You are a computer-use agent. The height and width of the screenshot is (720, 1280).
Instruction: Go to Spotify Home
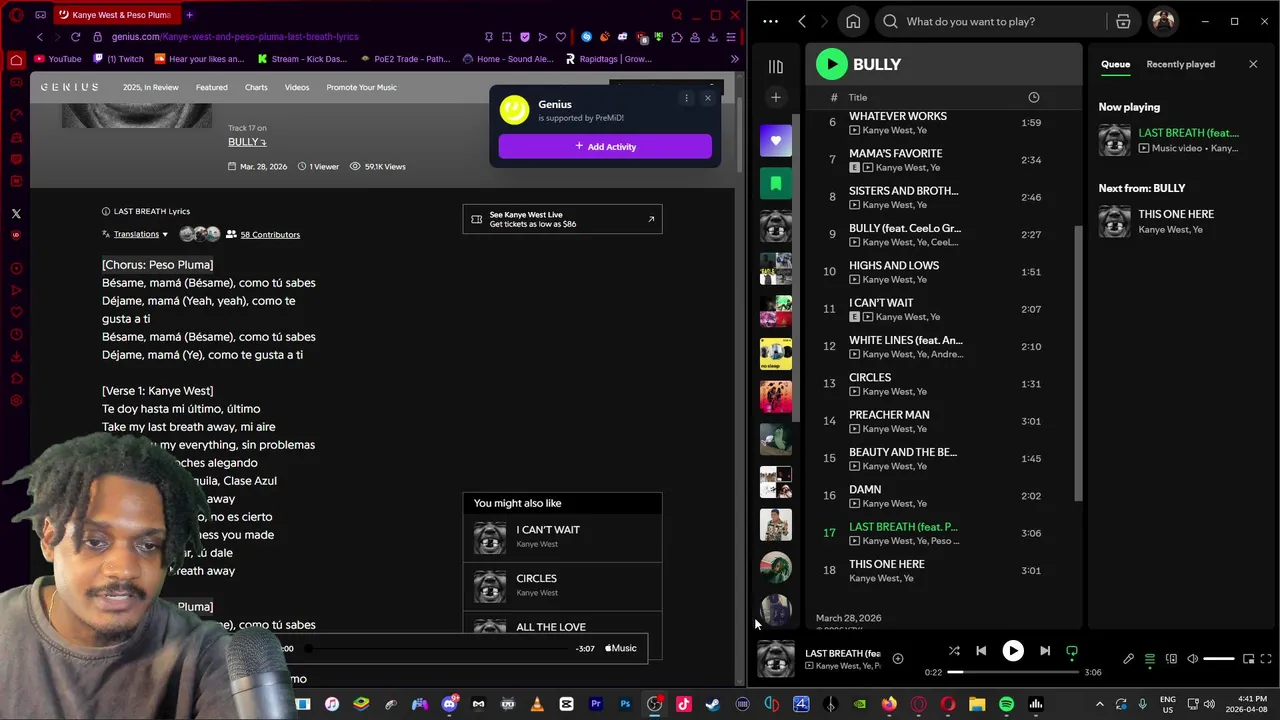[x=853, y=21]
